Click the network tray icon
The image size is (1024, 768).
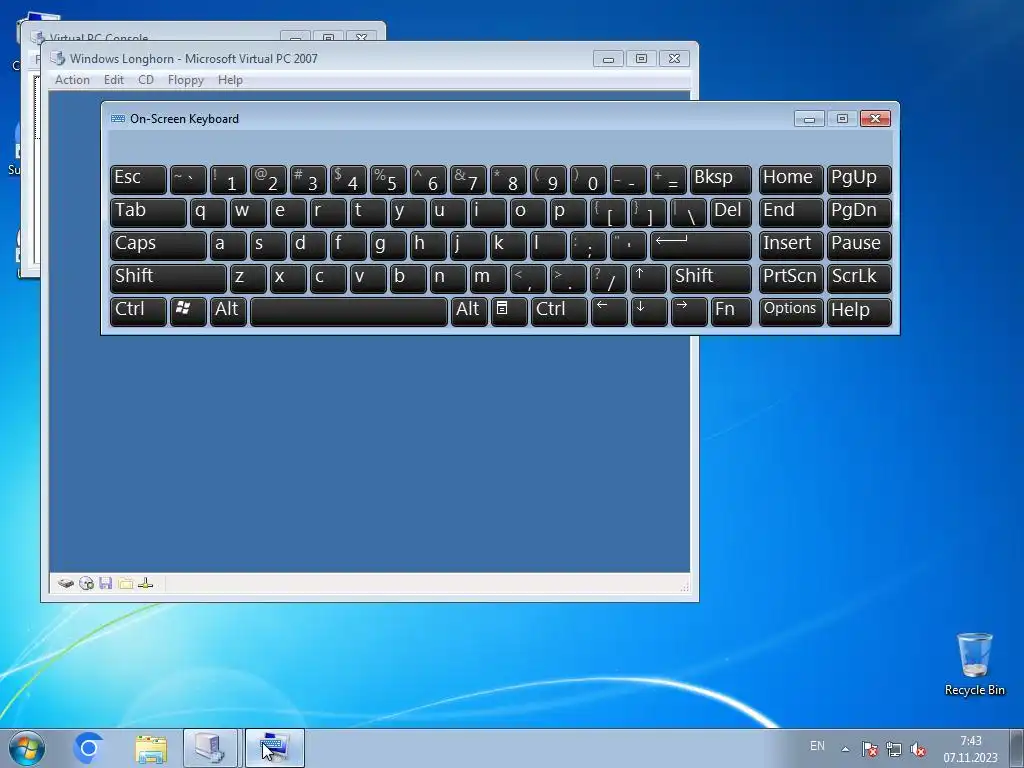(894, 749)
